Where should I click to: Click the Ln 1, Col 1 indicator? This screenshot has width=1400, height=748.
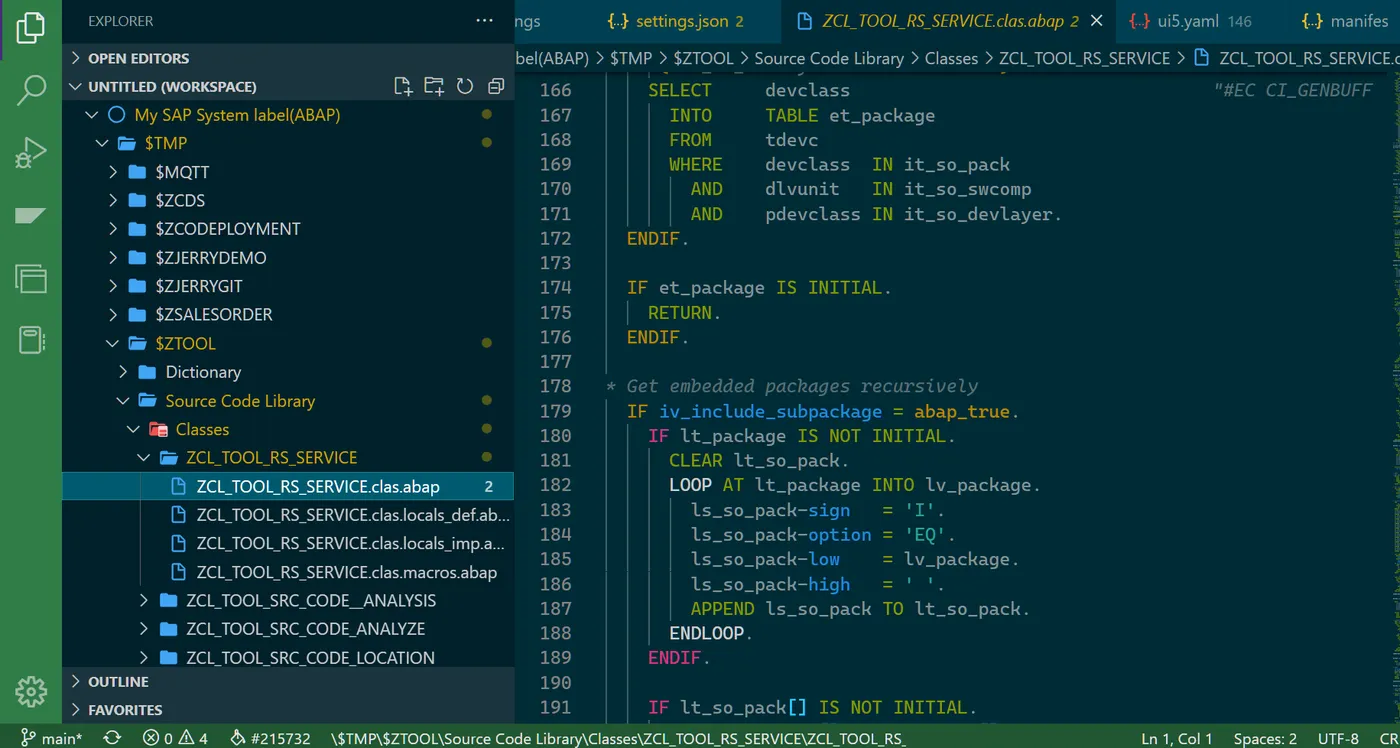1177,738
